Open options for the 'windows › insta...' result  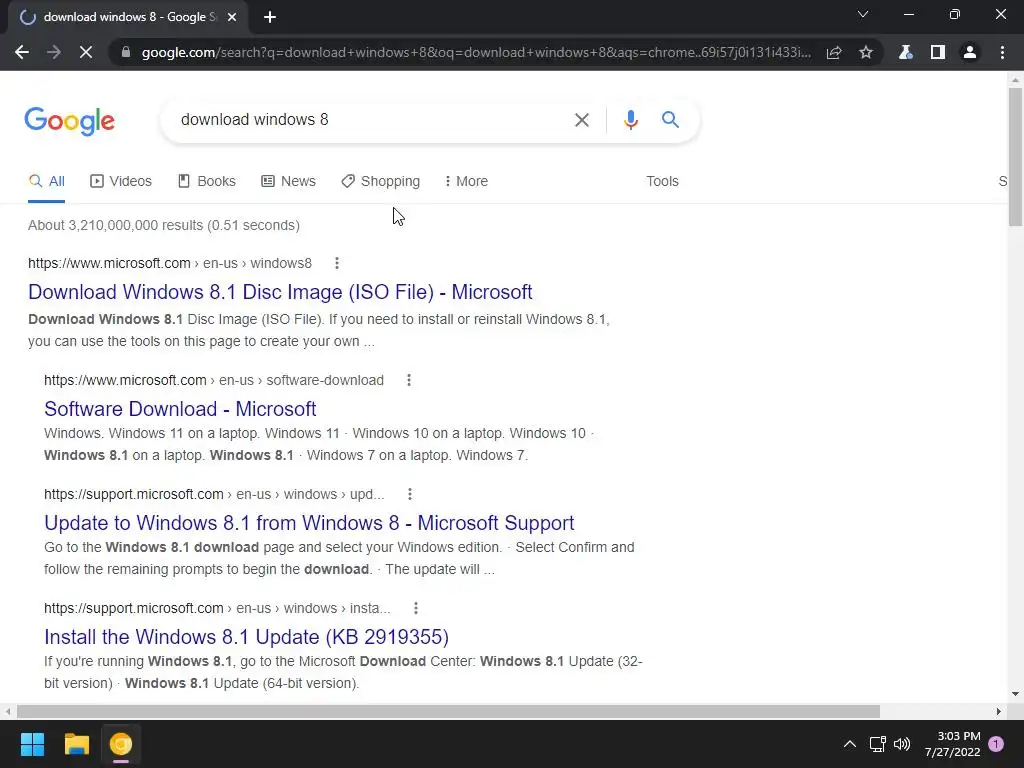[x=415, y=609]
